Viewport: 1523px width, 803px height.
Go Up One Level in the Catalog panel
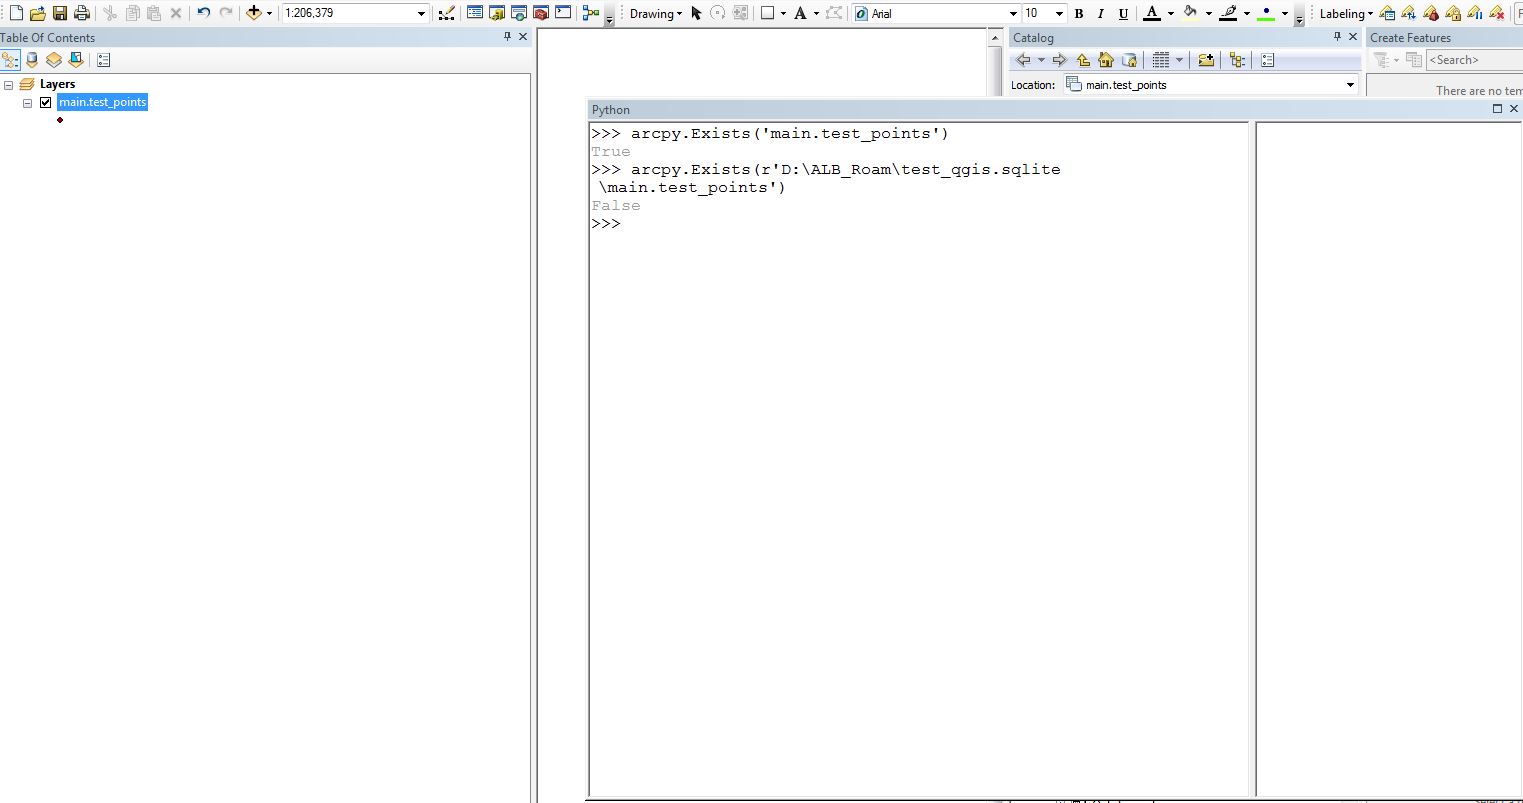tap(1083, 60)
